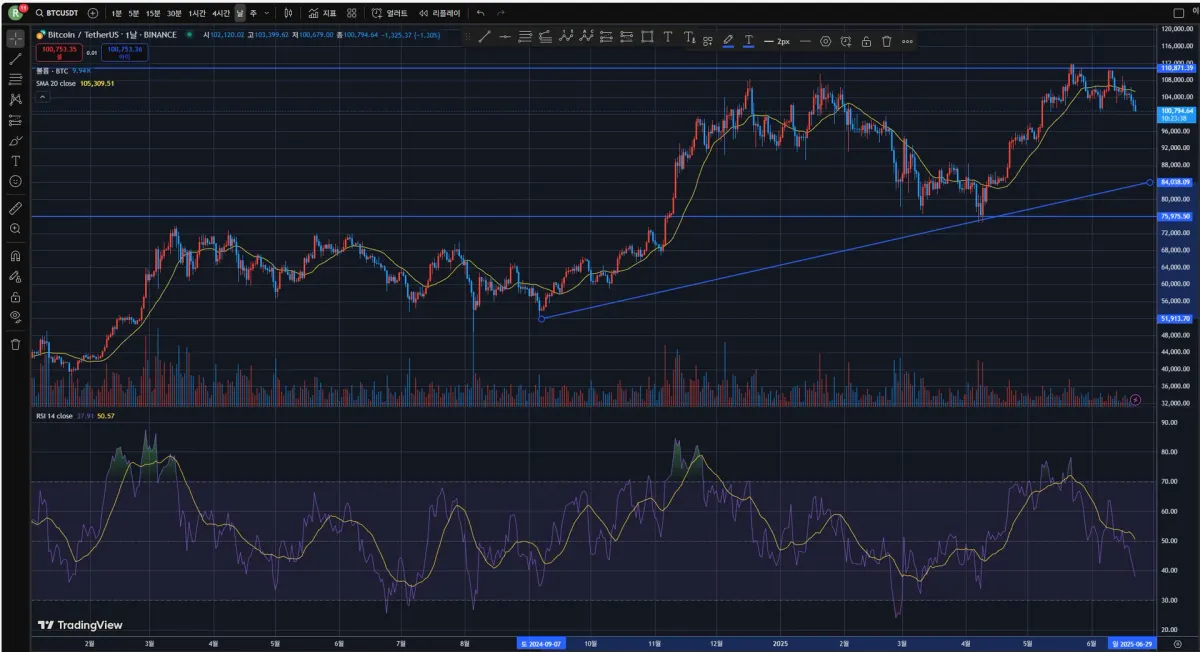Open the chart patterns tool in left sidebar
The width and height of the screenshot is (1200, 652).
pos(15,99)
